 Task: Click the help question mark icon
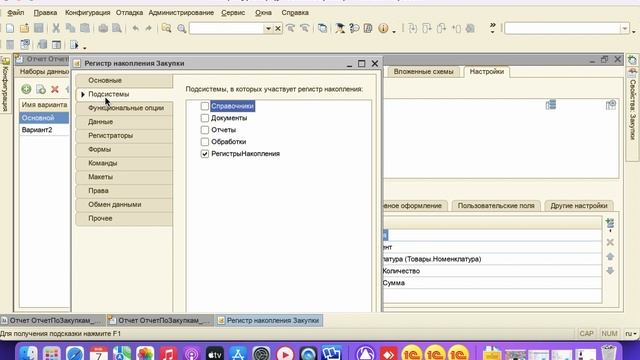(354, 28)
